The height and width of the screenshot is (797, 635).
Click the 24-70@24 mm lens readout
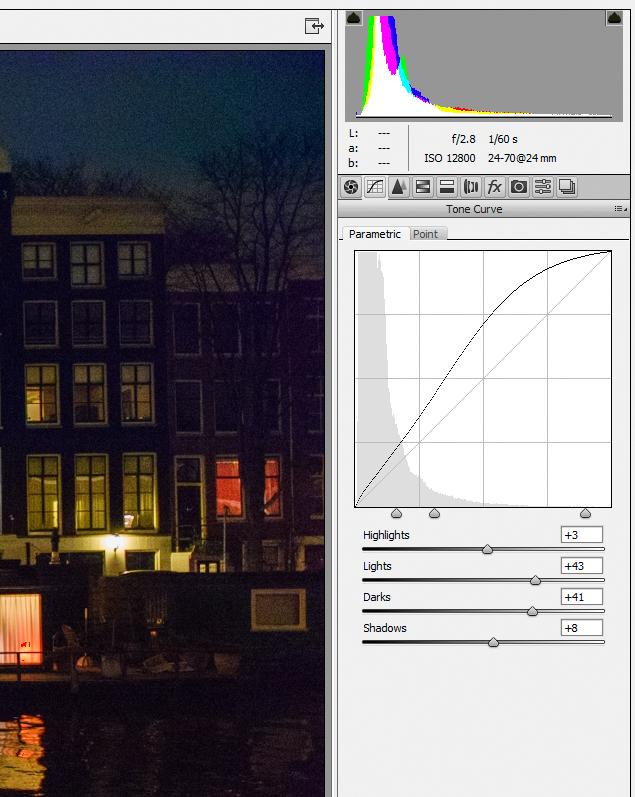pyautogui.click(x=522, y=158)
